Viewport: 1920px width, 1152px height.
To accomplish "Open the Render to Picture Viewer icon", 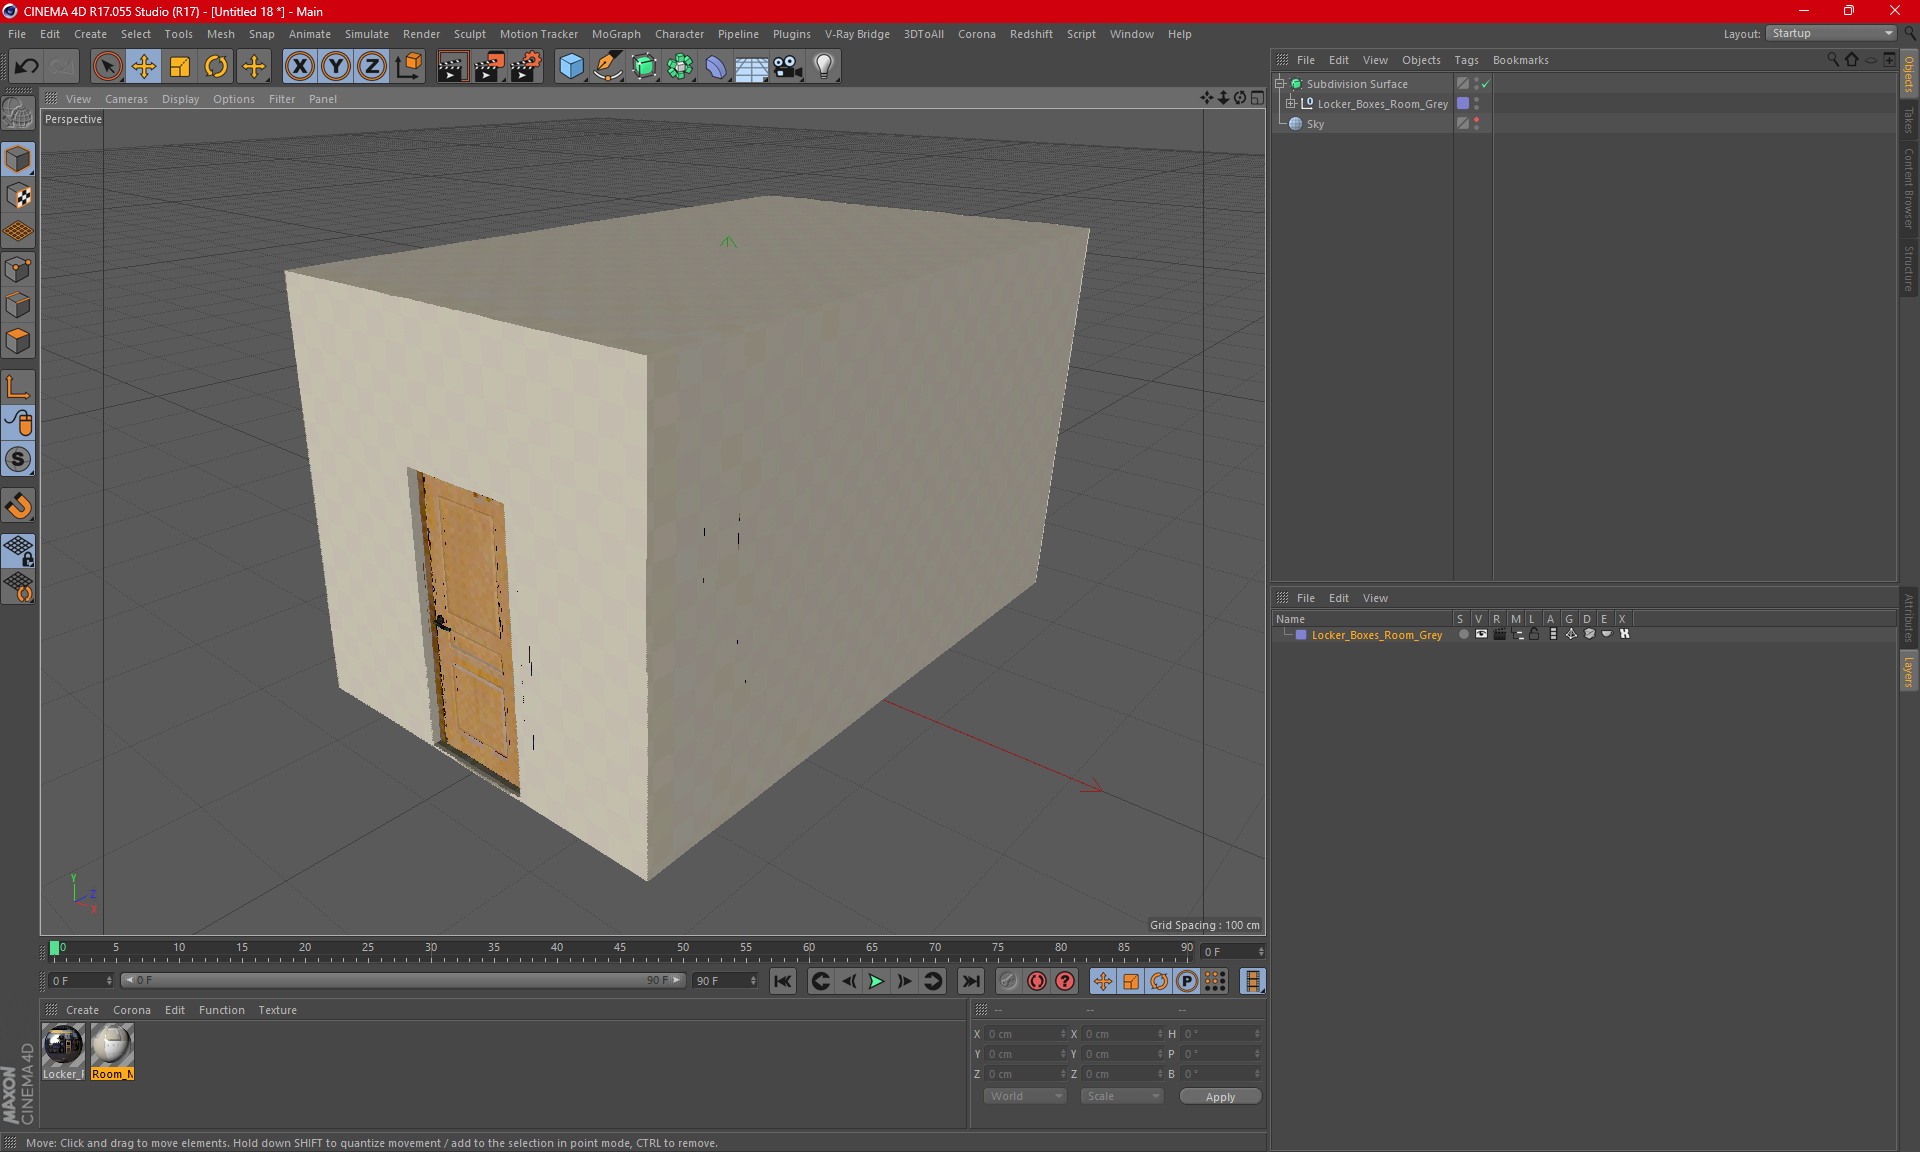I will coord(489,67).
